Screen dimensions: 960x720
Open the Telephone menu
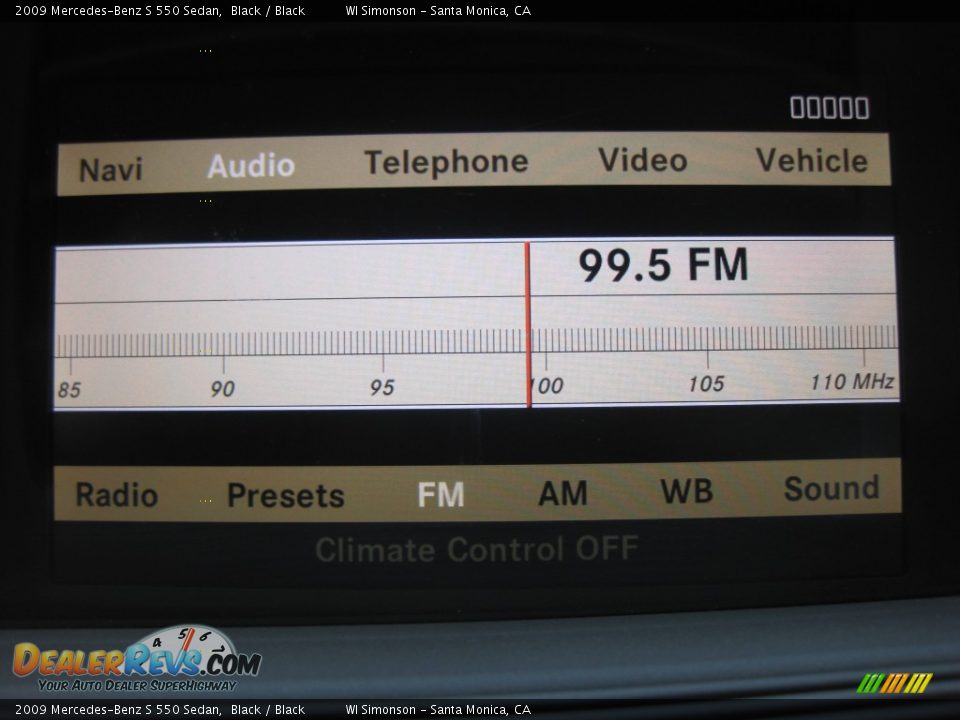pyautogui.click(x=446, y=163)
